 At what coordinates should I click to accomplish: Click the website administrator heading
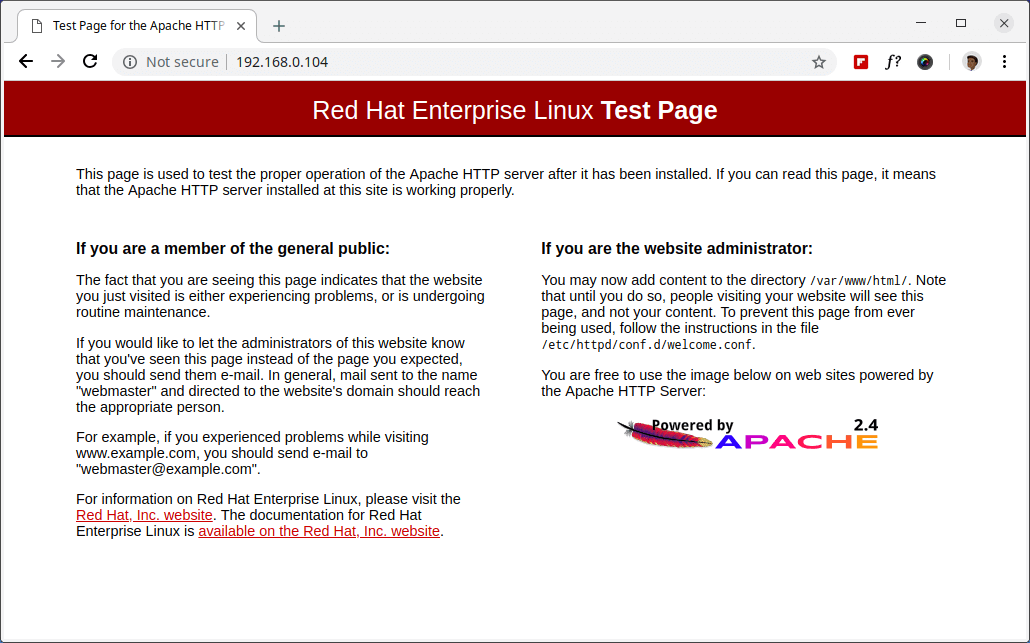pyautogui.click(x=677, y=248)
